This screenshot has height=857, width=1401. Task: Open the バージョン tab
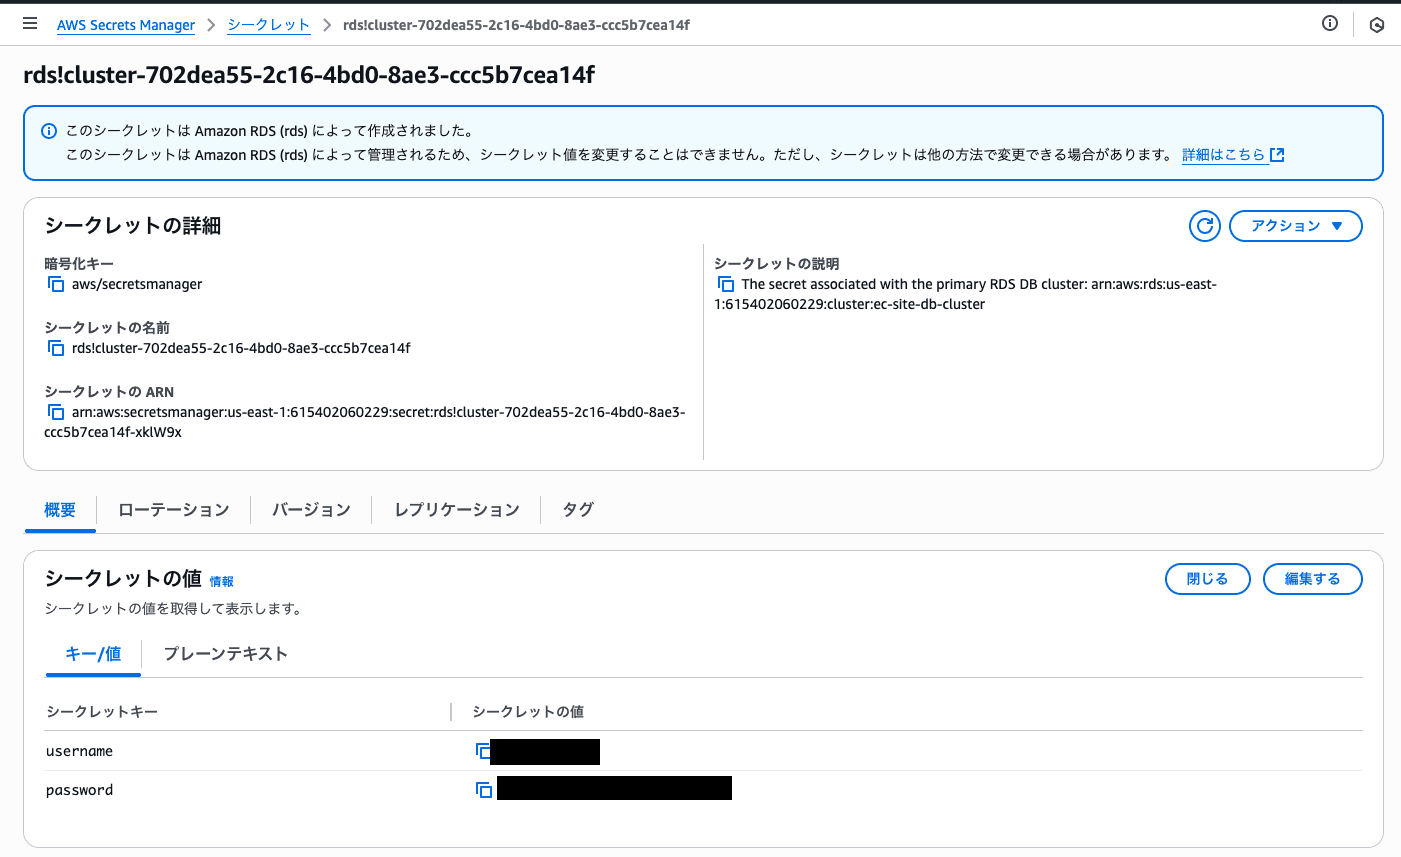point(311,510)
